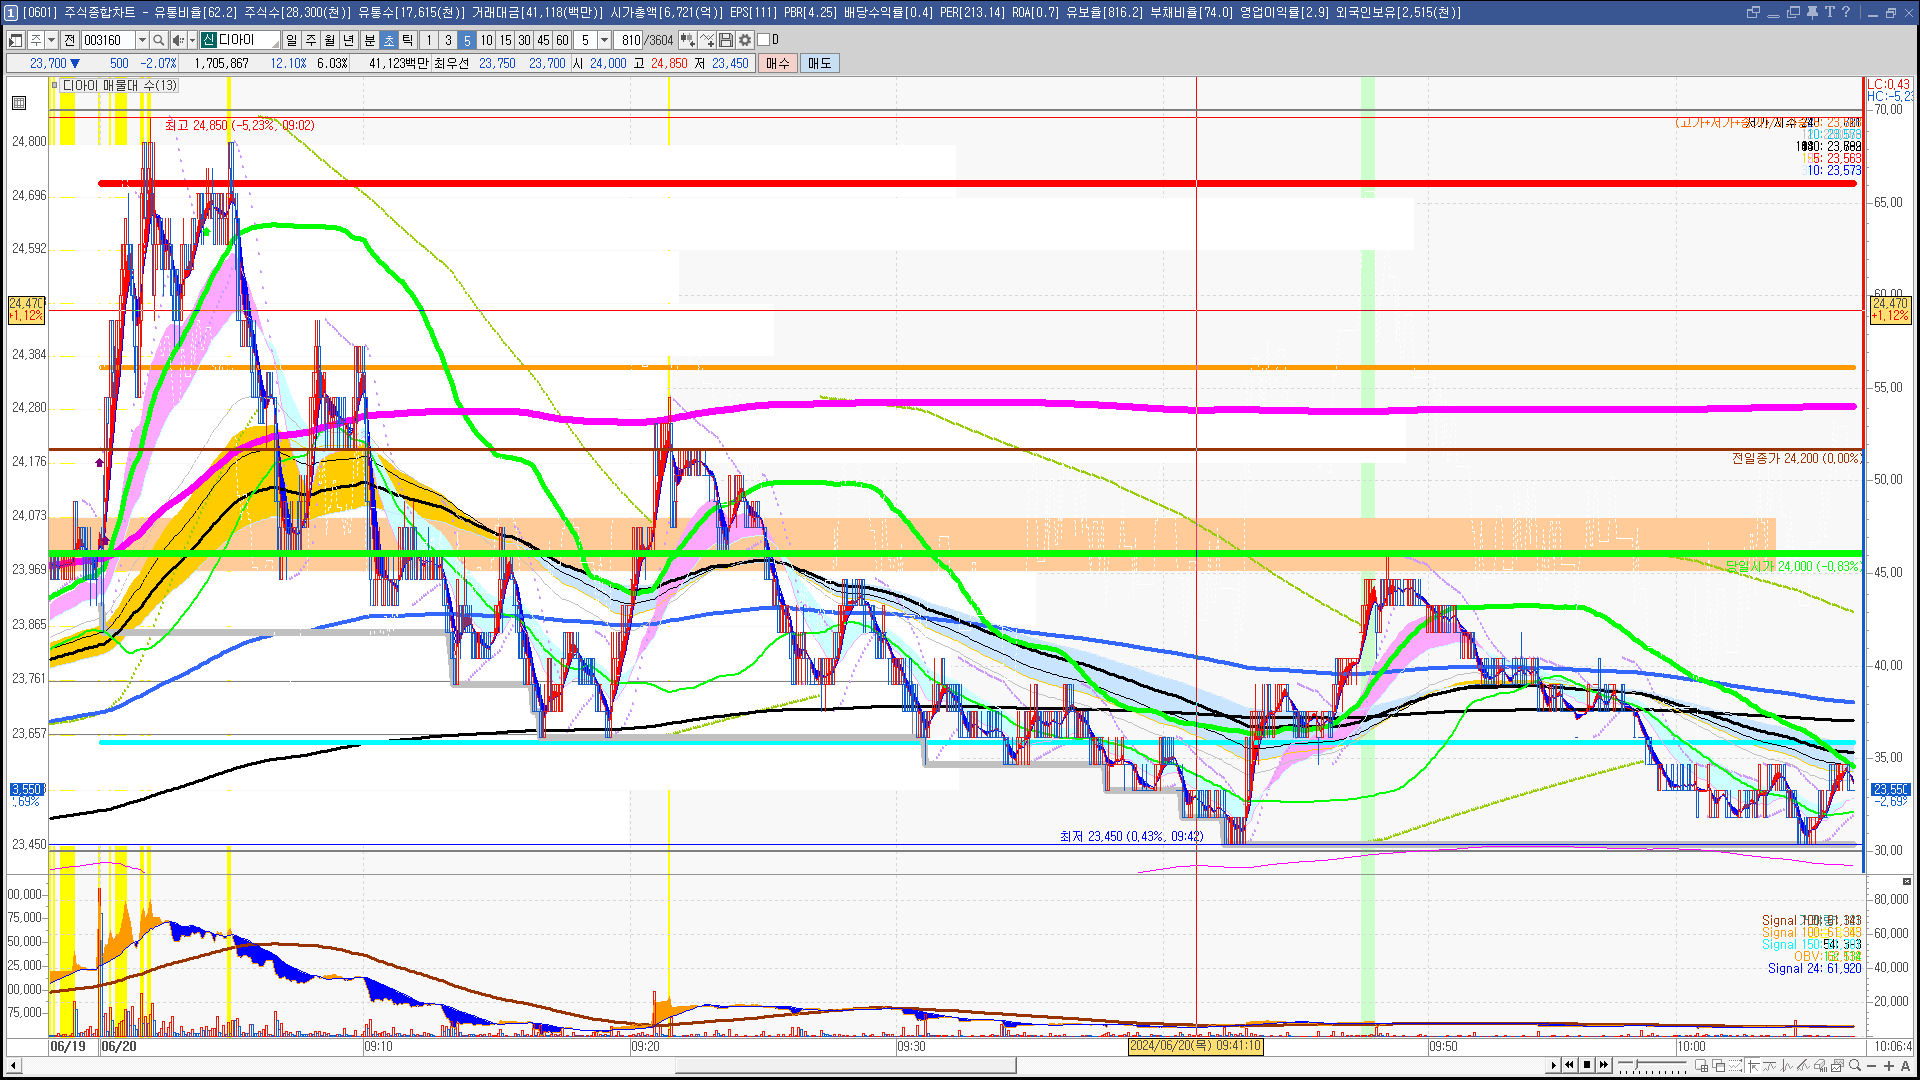The height and width of the screenshot is (1080, 1920).
Task: Expand the interval value 5 dropdown
Action: [604, 40]
